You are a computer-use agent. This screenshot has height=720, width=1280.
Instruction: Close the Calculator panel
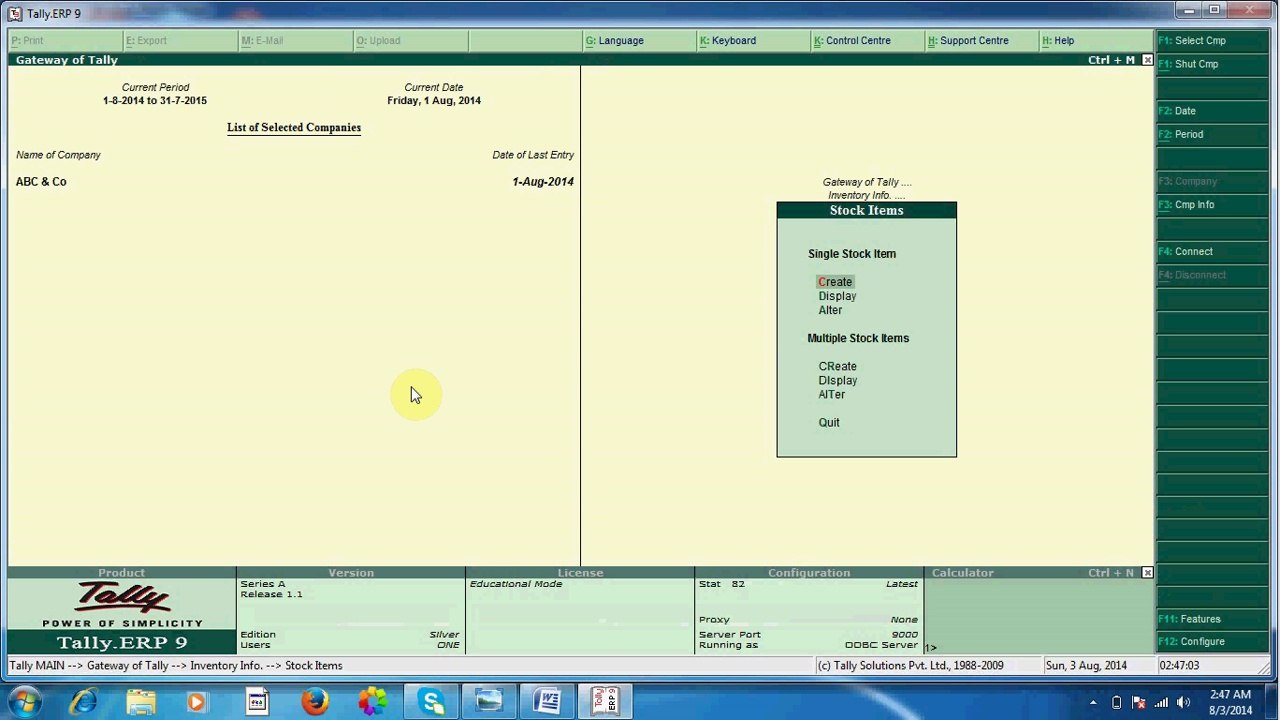click(1147, 573)
